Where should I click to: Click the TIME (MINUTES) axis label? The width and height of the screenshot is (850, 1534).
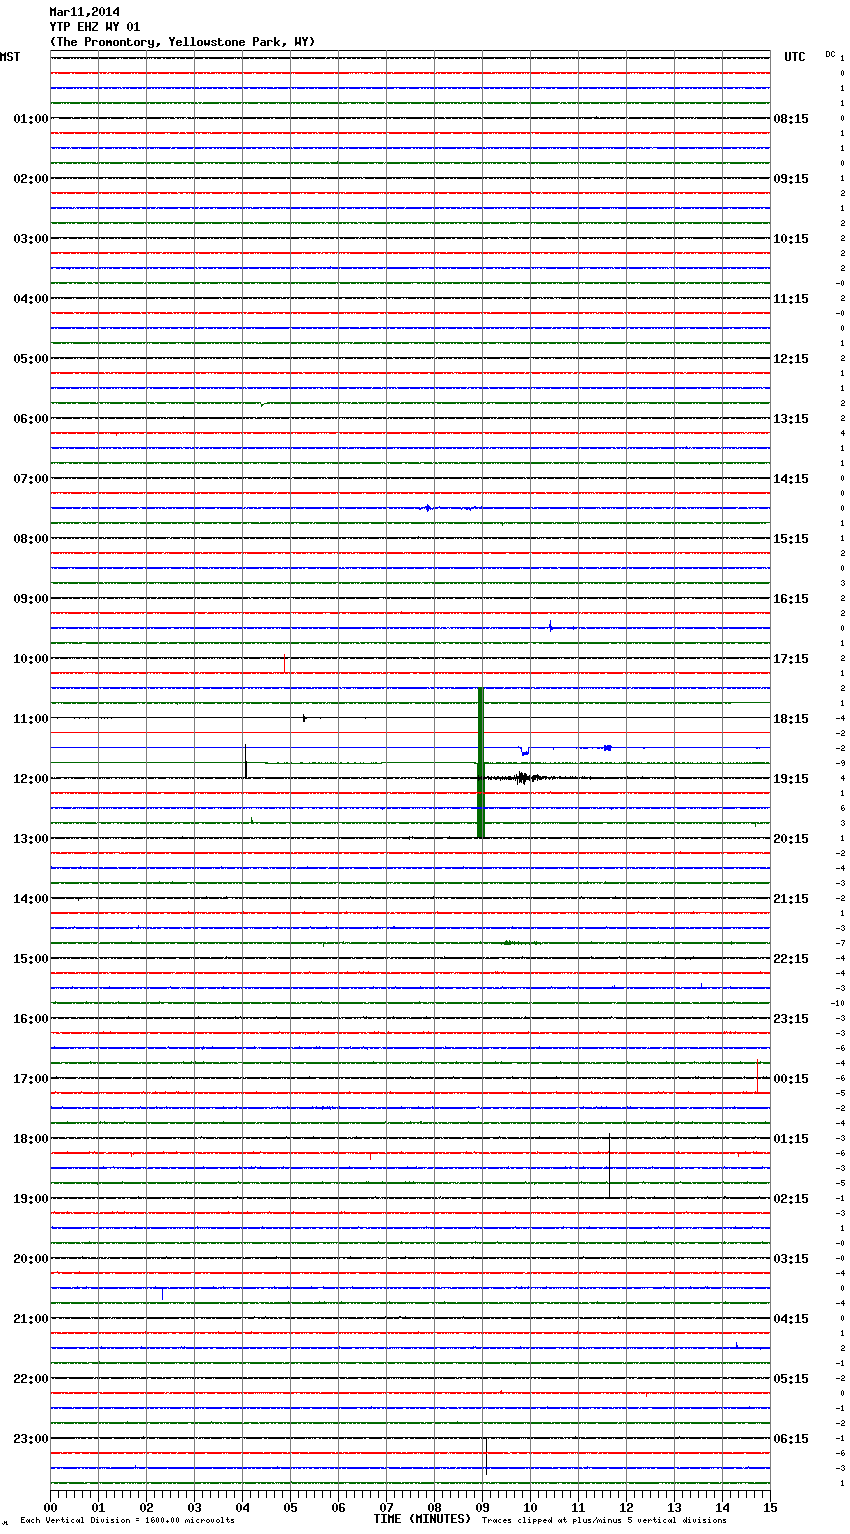(422, 1519)
